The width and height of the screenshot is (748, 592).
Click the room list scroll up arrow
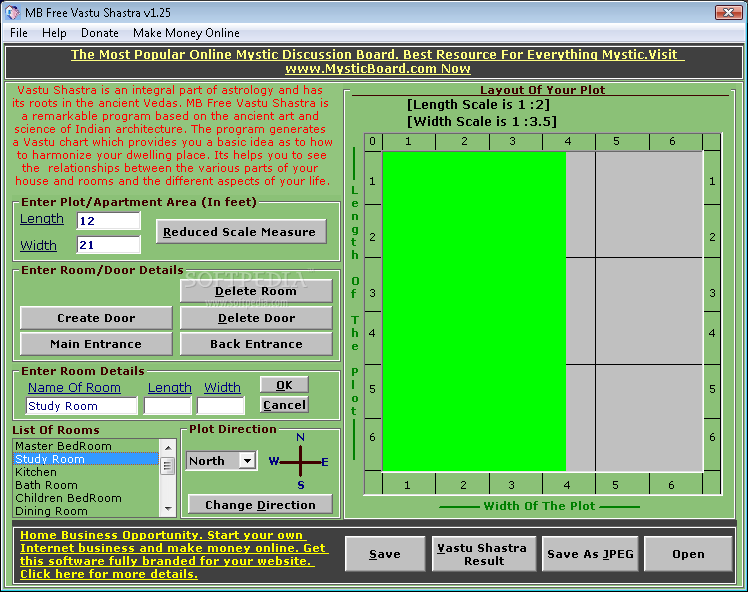(168, 447)
